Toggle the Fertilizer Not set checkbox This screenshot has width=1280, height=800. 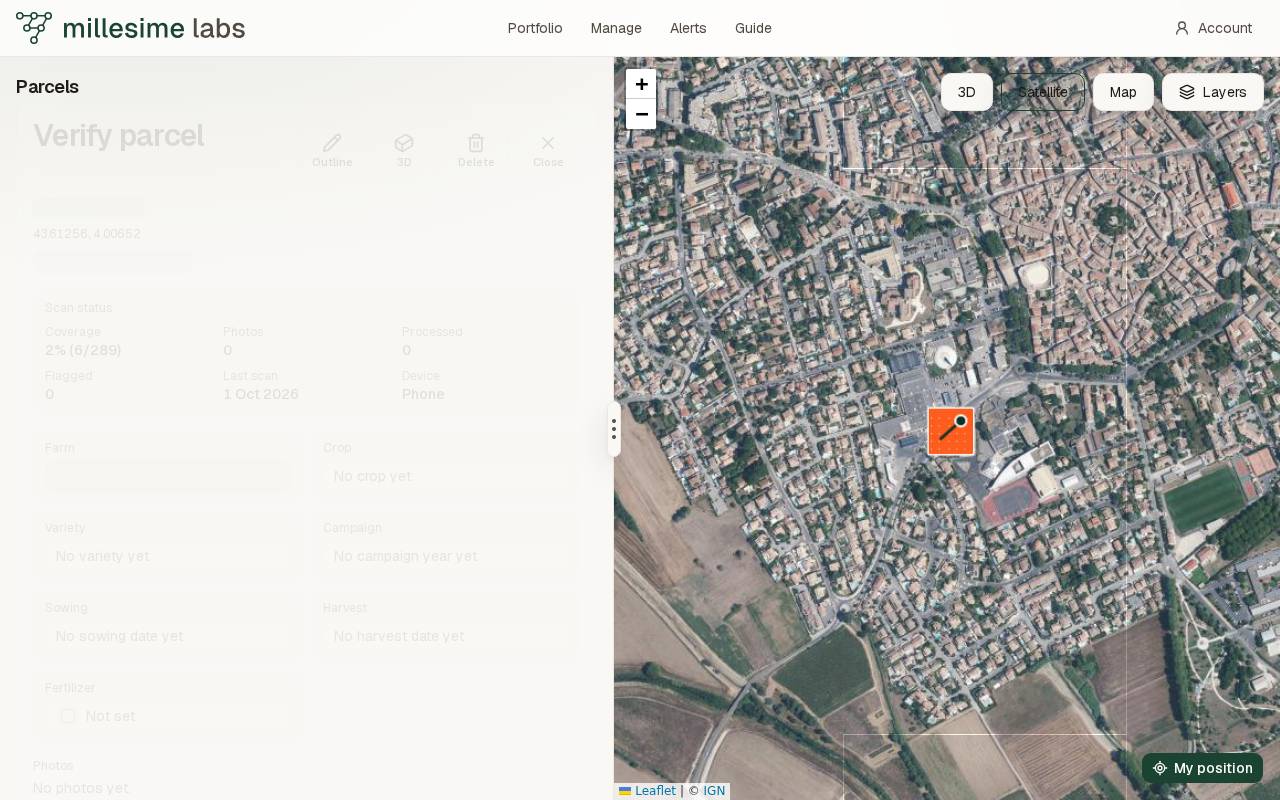tap(68, 716)
